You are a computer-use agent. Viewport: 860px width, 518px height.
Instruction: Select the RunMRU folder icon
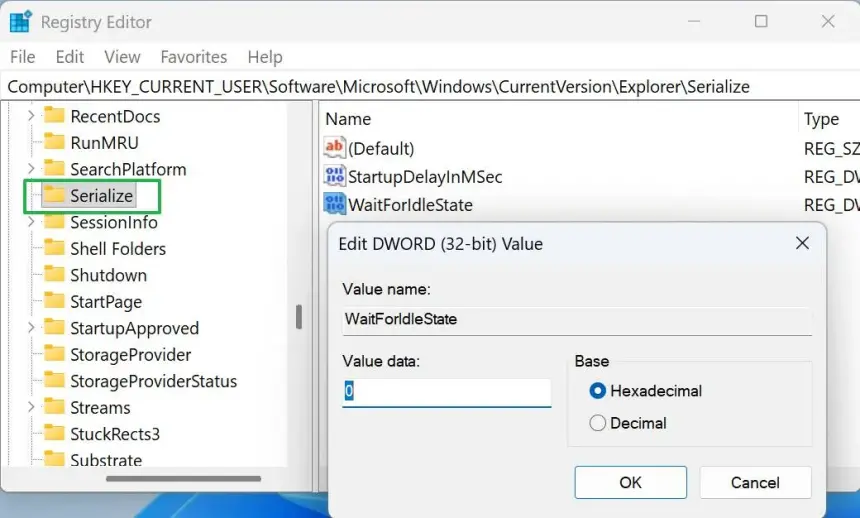(54, 143)
